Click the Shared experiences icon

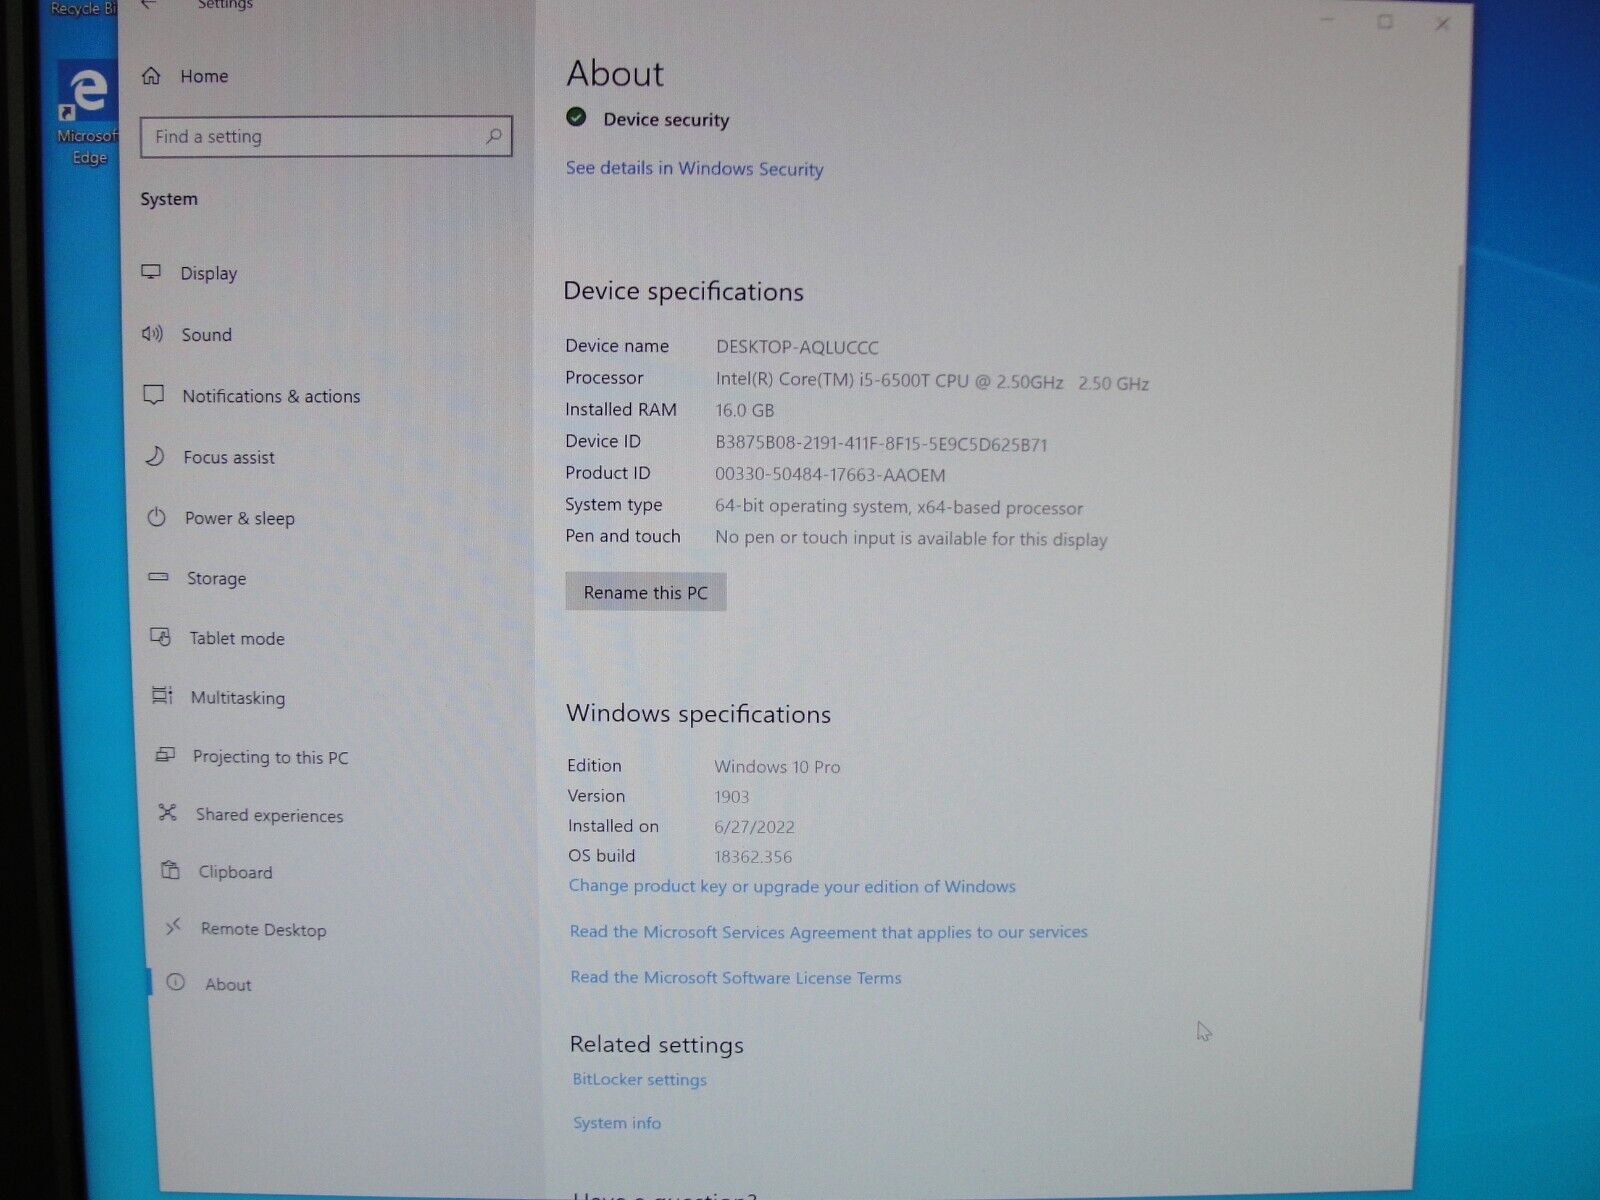click(167, 813)
